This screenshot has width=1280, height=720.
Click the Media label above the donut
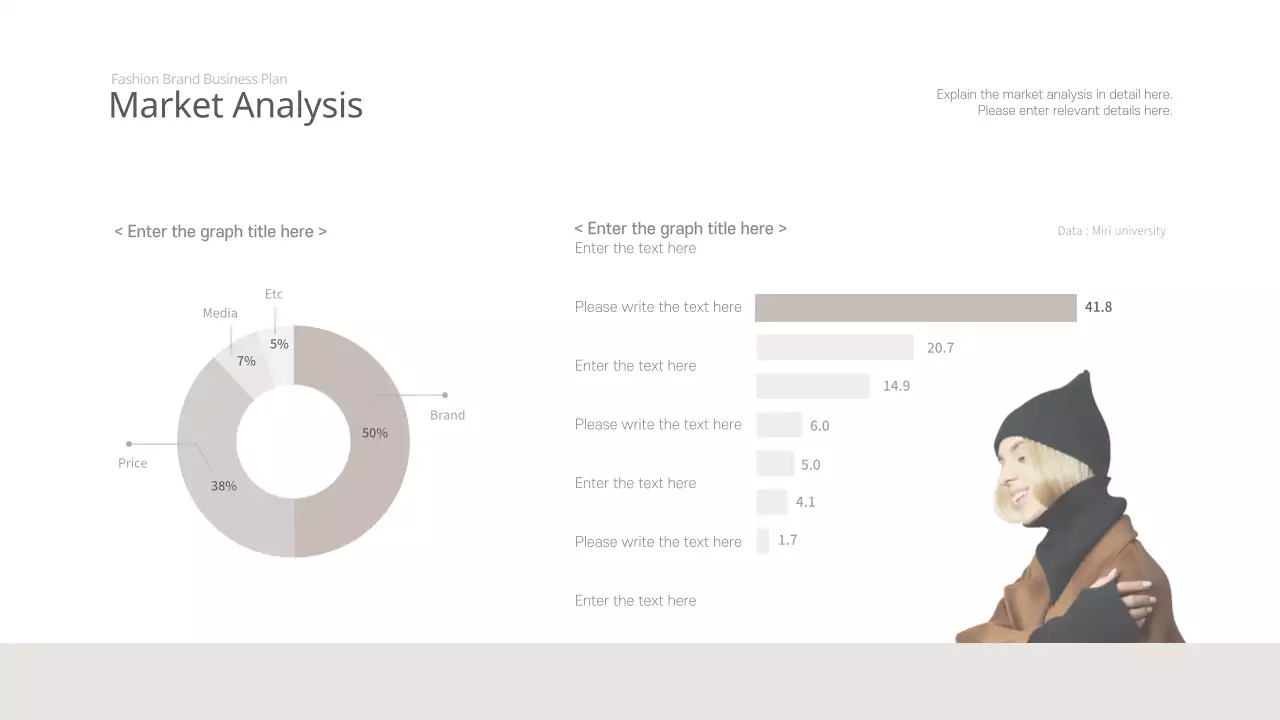pos(220,313)
